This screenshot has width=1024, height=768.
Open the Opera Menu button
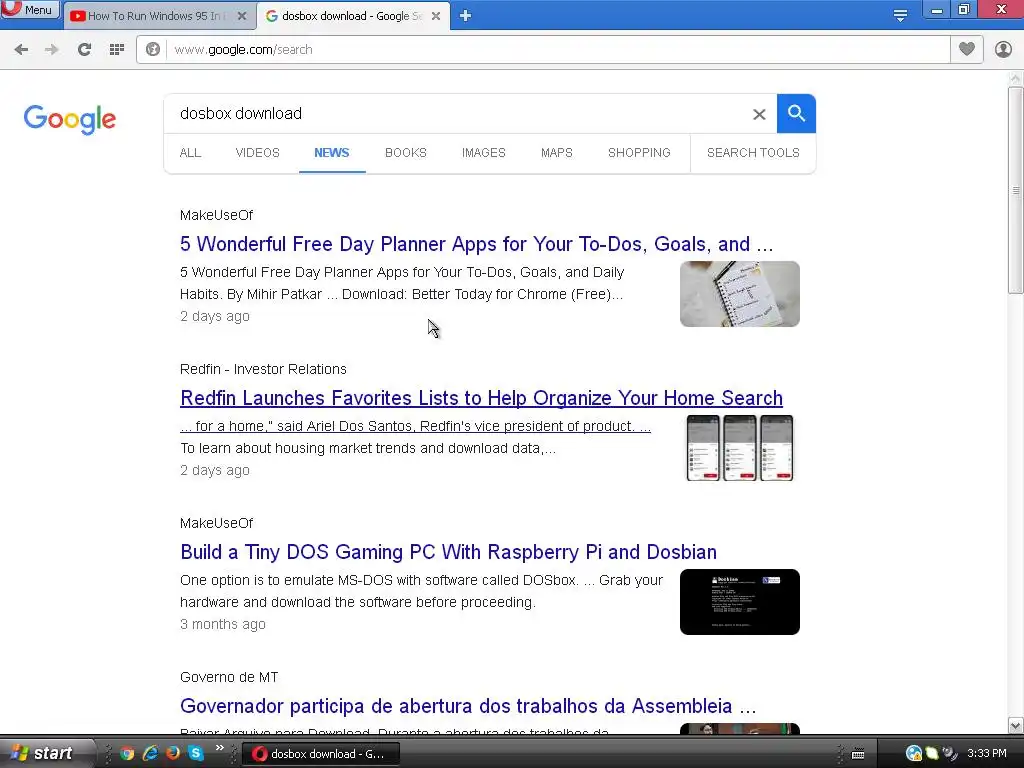30,10
